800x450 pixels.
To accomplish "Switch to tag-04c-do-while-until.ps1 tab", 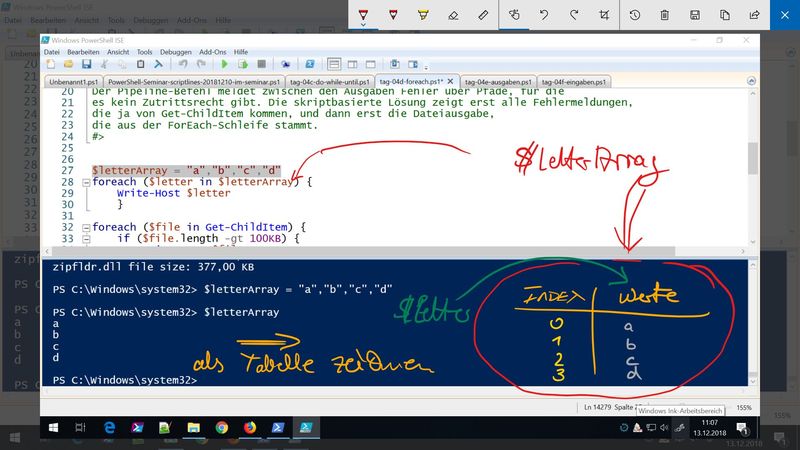I will pos(330,82).
